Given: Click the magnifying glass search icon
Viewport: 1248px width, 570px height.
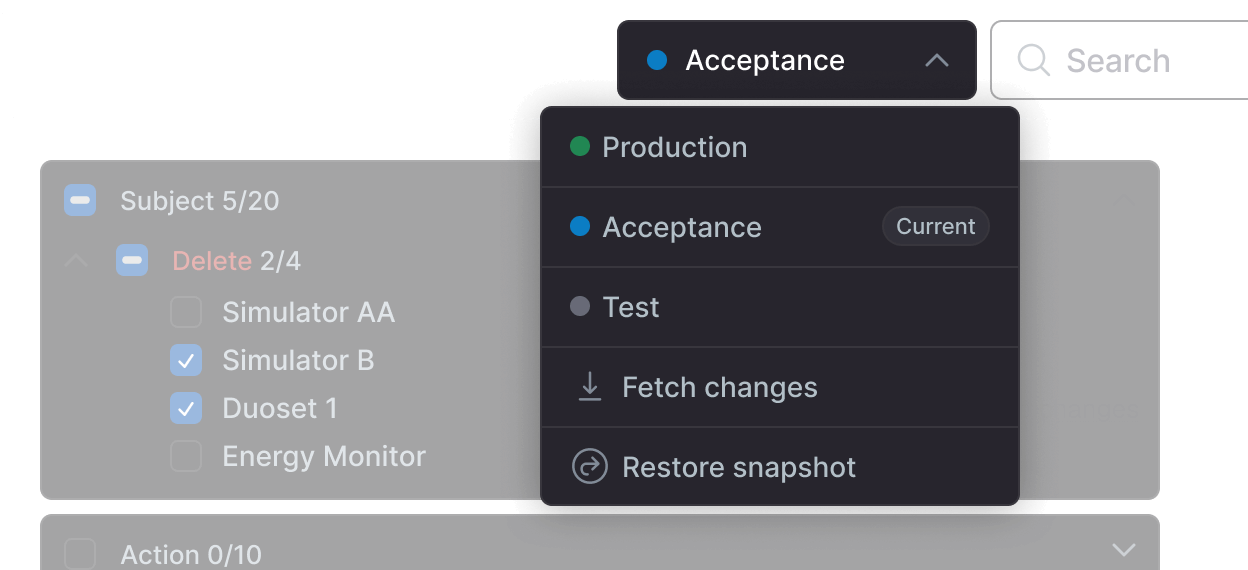Looking at the screenshot, I should (1033, 61).
